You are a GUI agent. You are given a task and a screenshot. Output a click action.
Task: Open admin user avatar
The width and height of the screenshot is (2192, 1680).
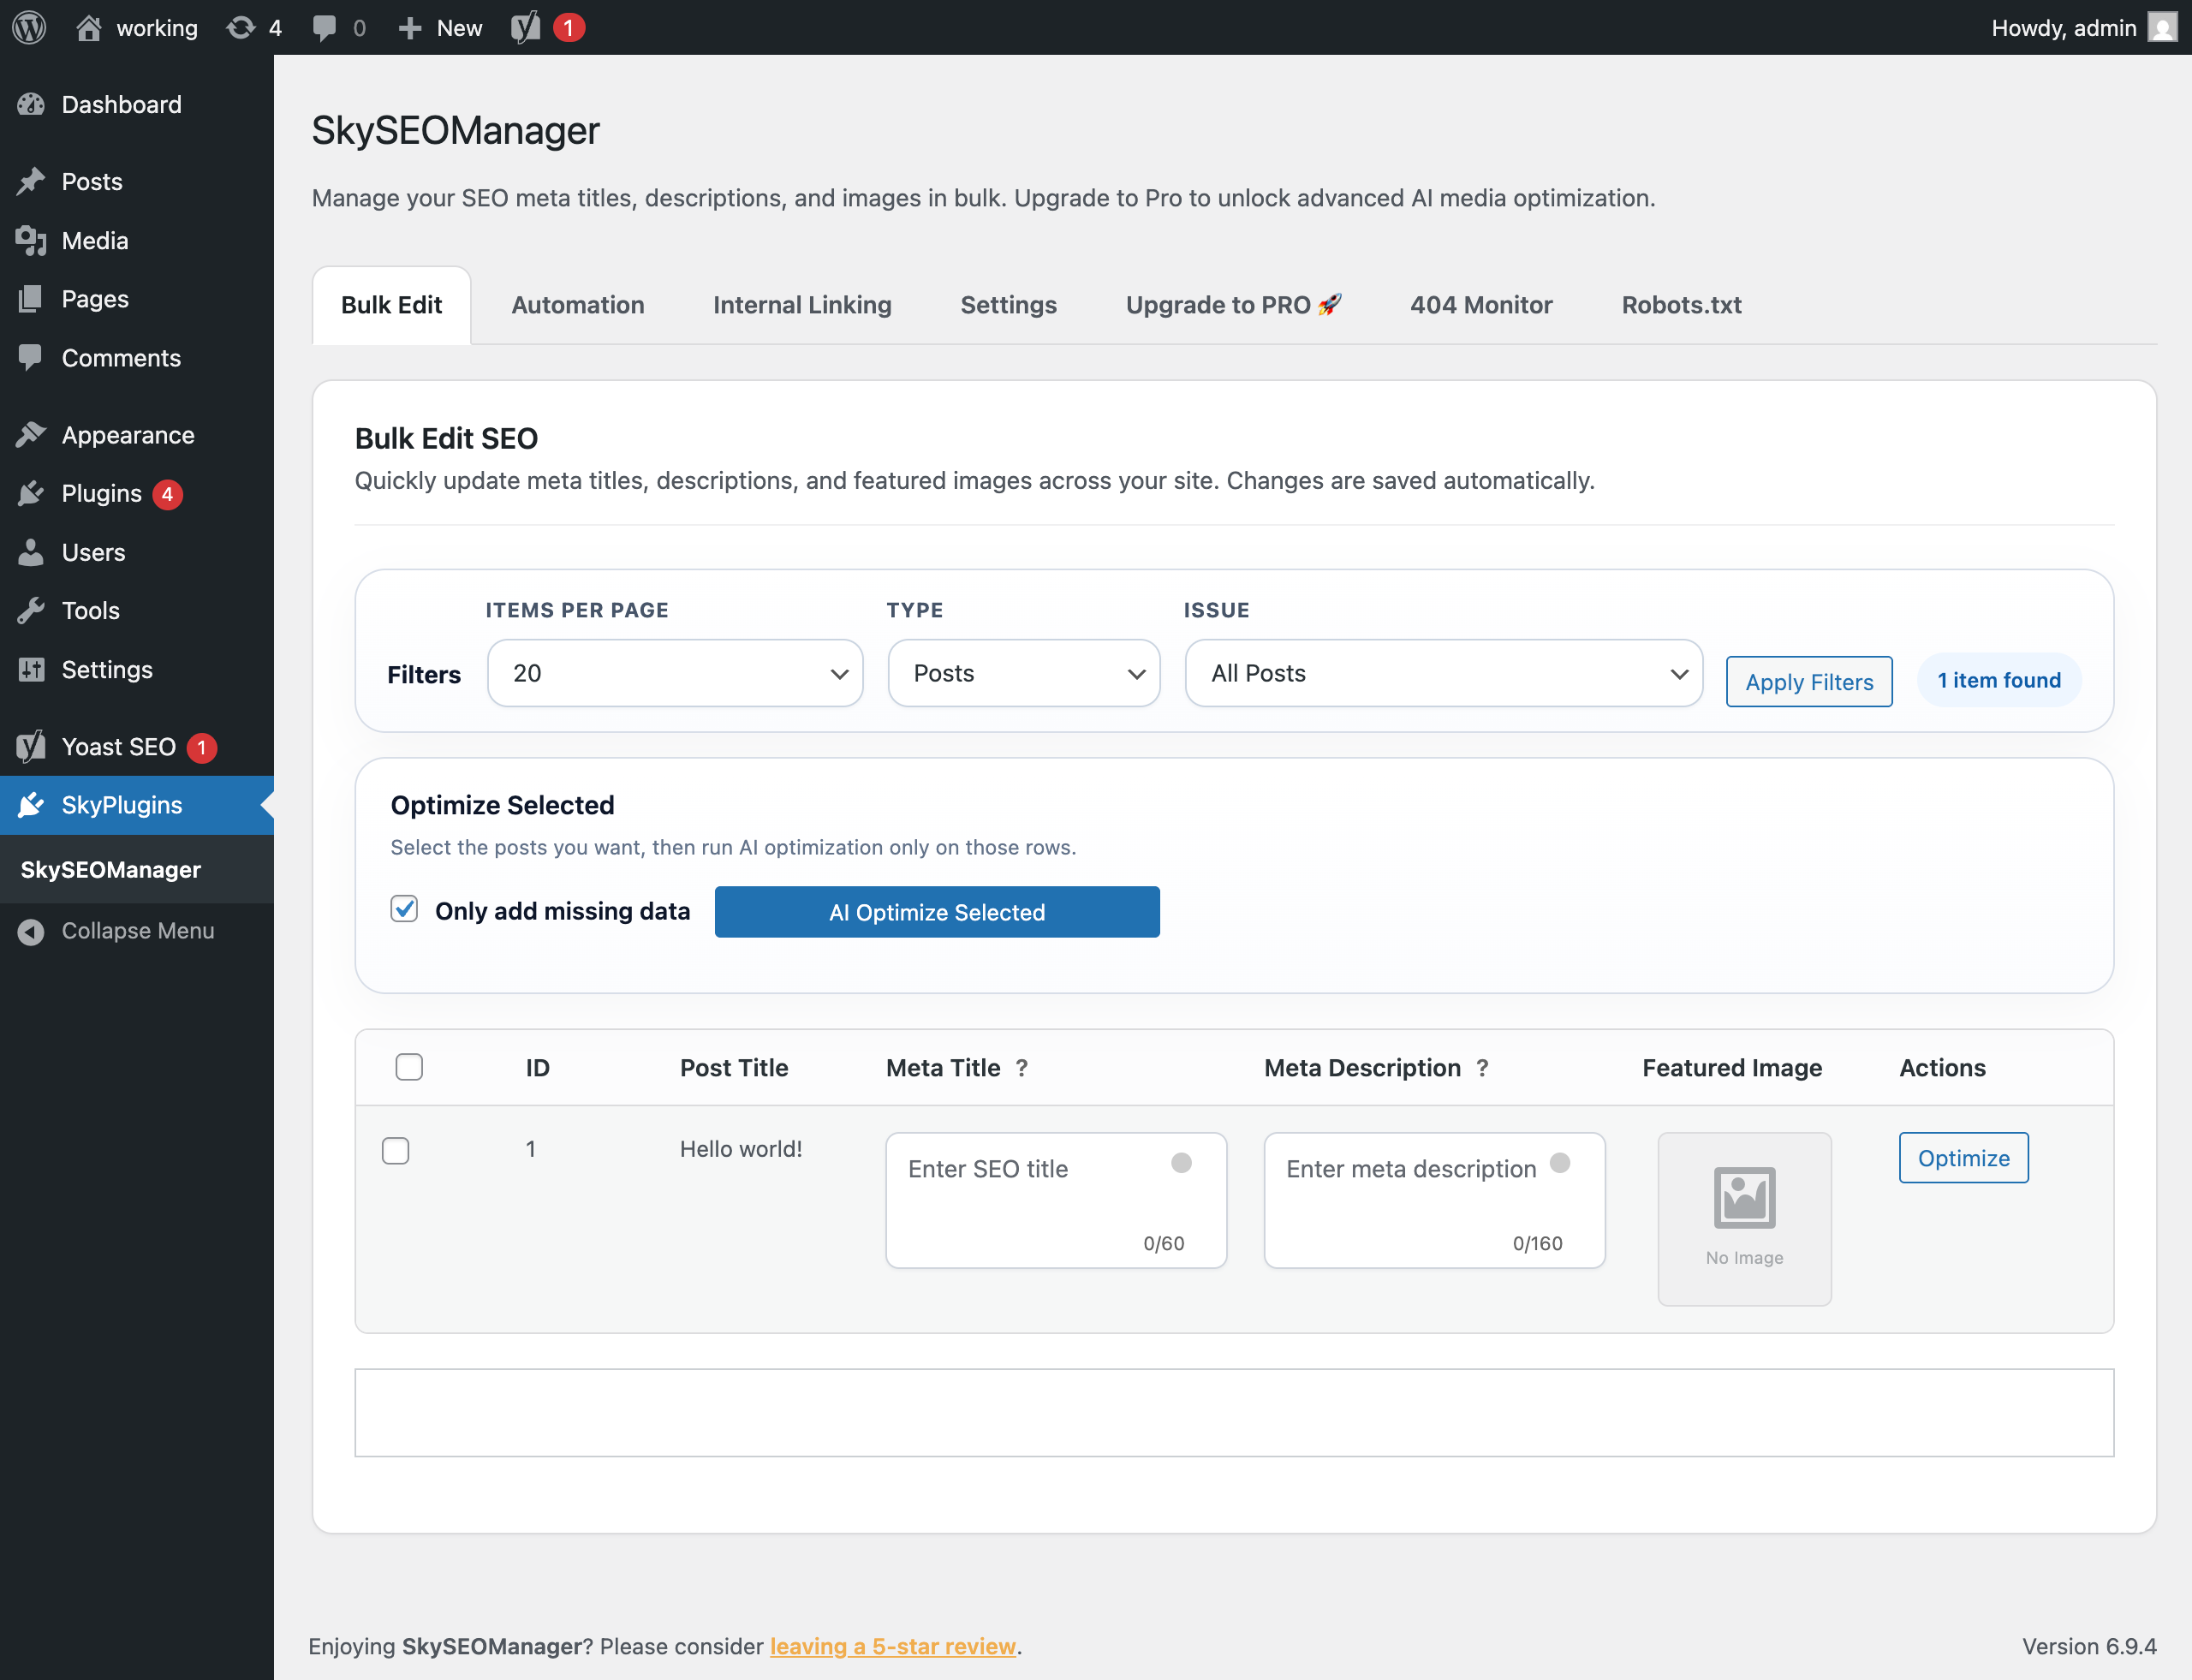tap(2162, 27)
